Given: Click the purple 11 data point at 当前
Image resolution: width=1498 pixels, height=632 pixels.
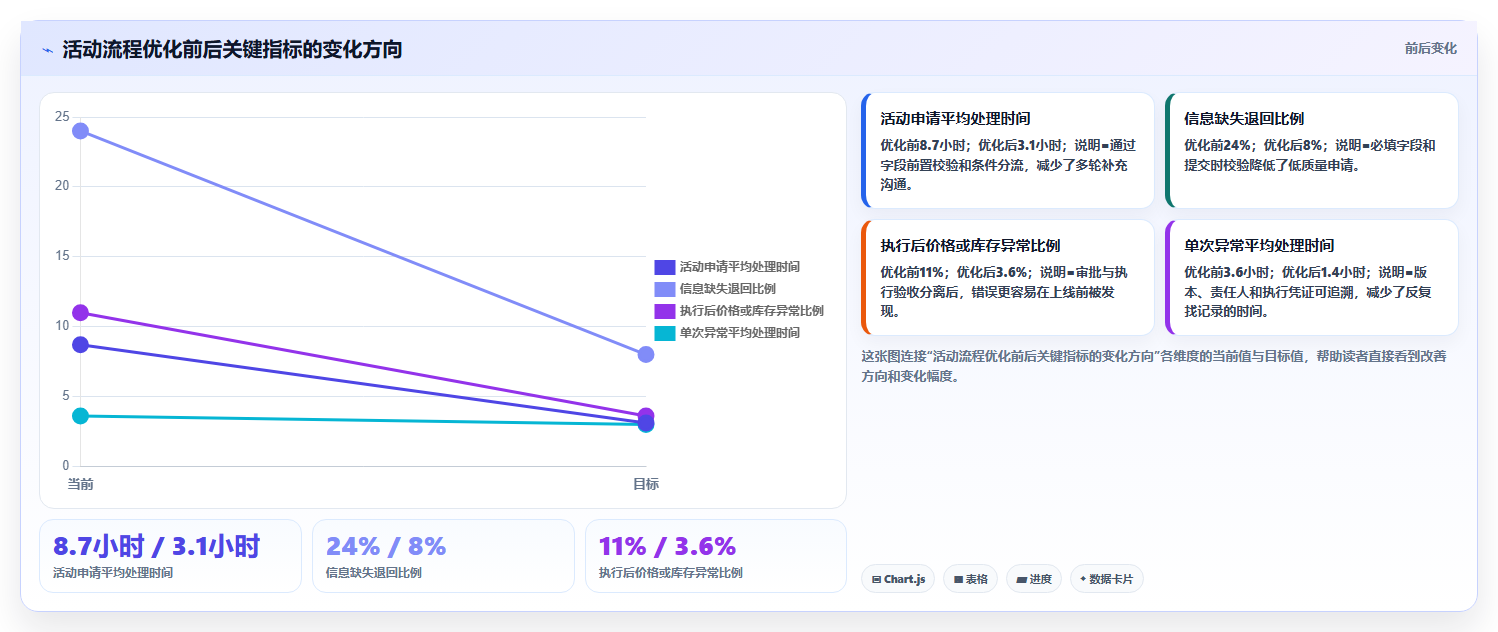Looking at the screenshot, I should pyautogui.click(x=81, y=313).
